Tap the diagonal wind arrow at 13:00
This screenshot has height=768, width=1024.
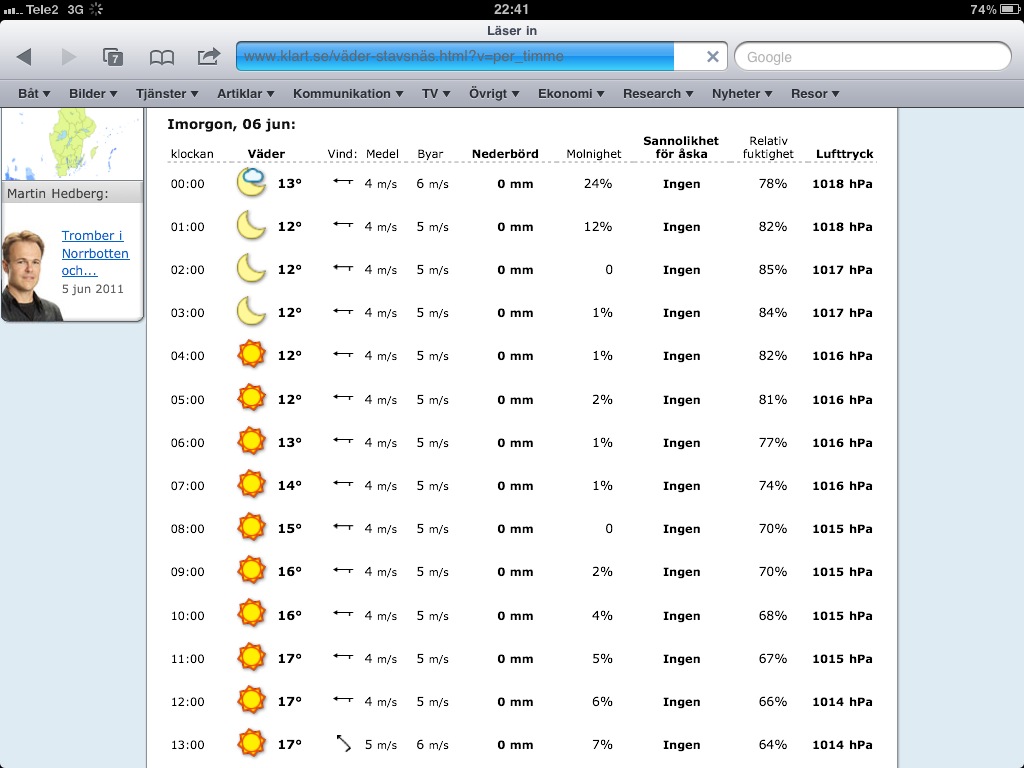point(344,743)
